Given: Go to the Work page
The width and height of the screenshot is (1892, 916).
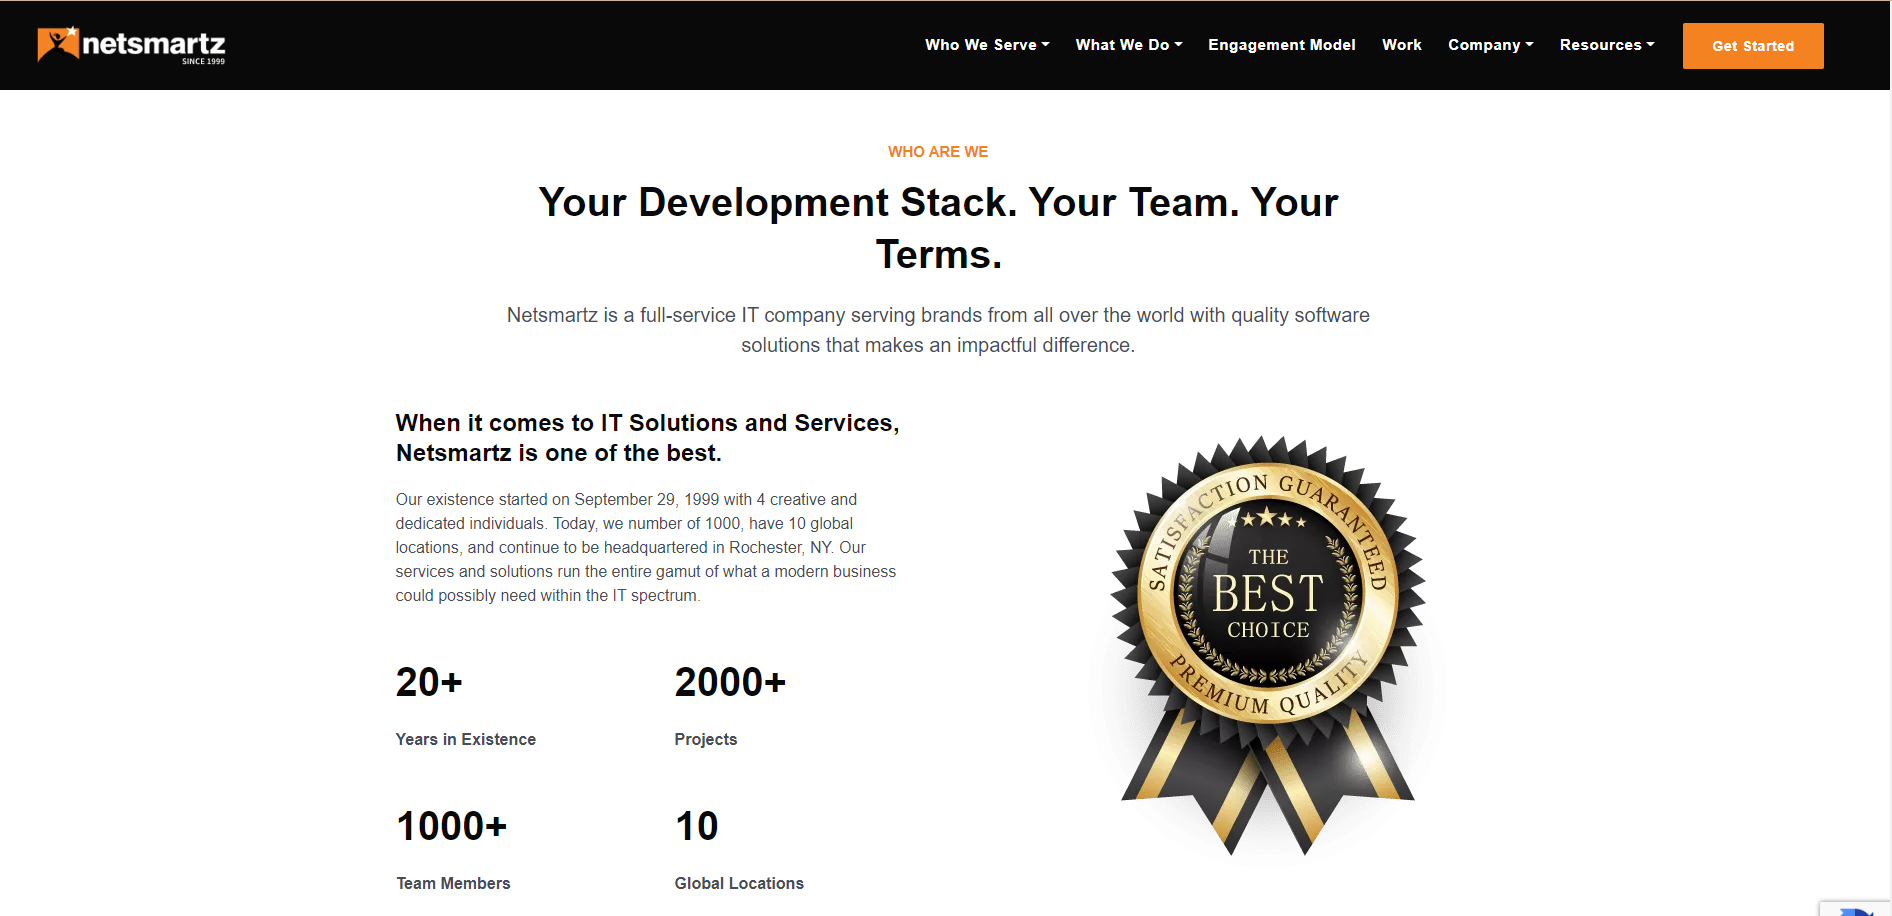Looking at the screenshot, I should pos(1401,45).
